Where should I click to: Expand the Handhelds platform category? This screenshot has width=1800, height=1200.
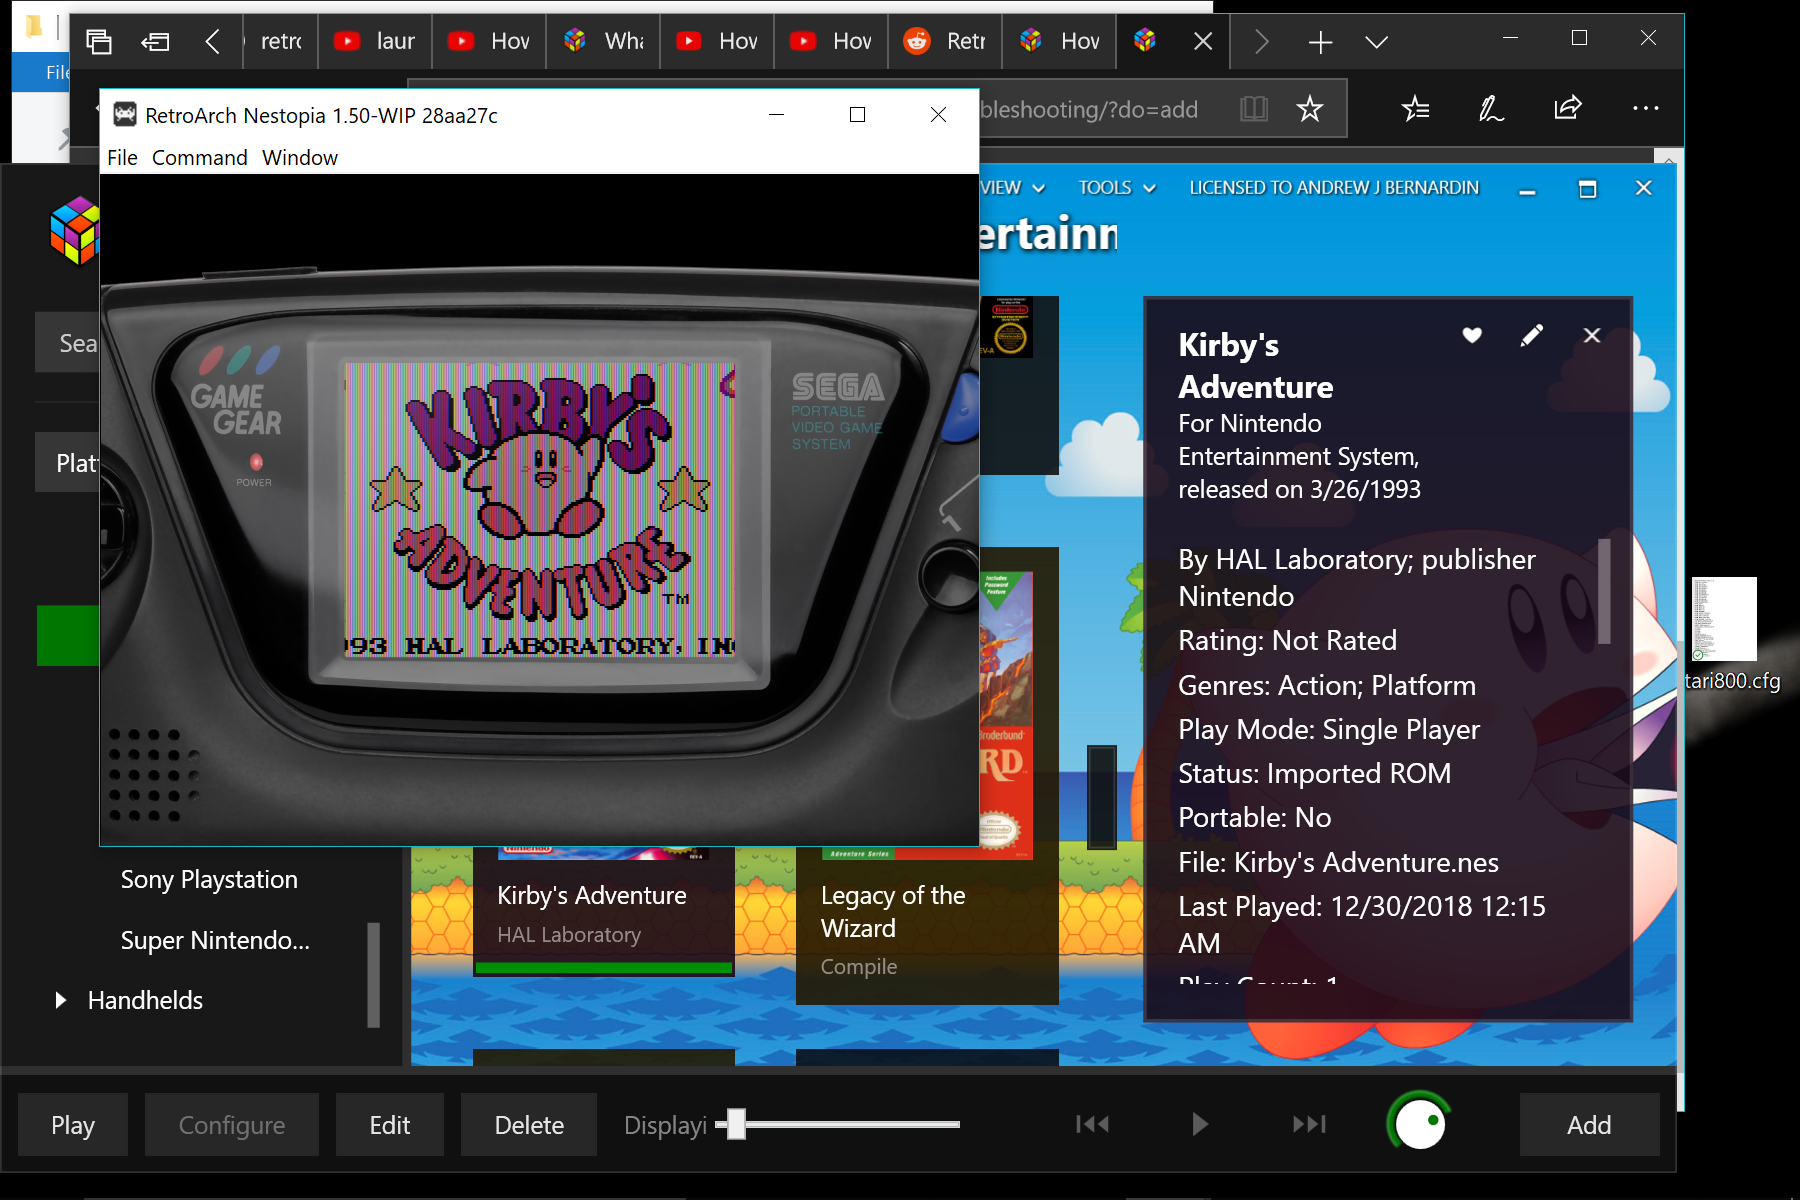(x=61, y=1000)
